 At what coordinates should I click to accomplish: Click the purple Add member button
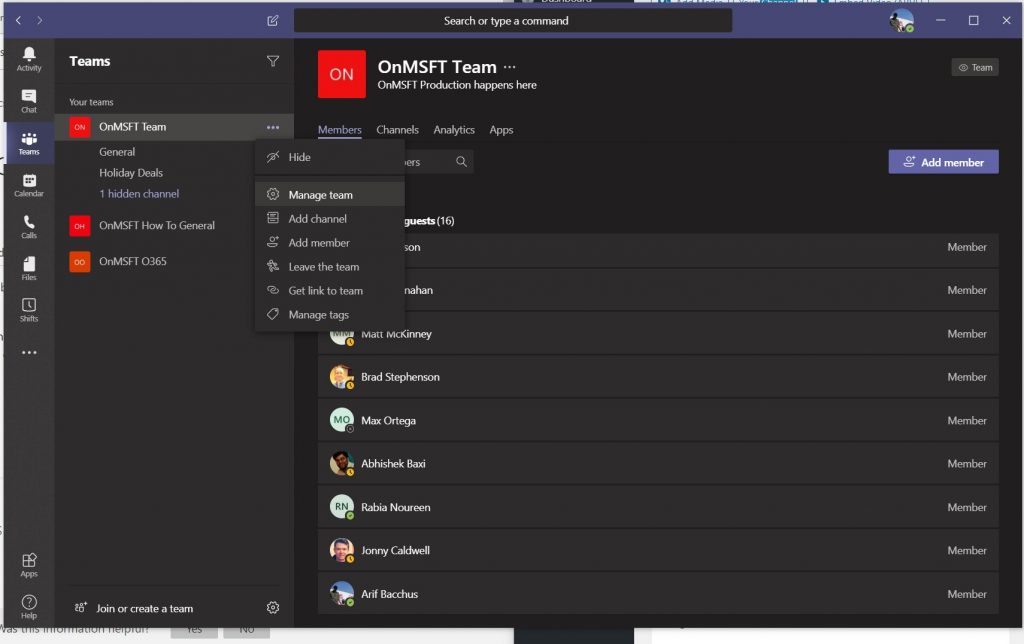943,162
